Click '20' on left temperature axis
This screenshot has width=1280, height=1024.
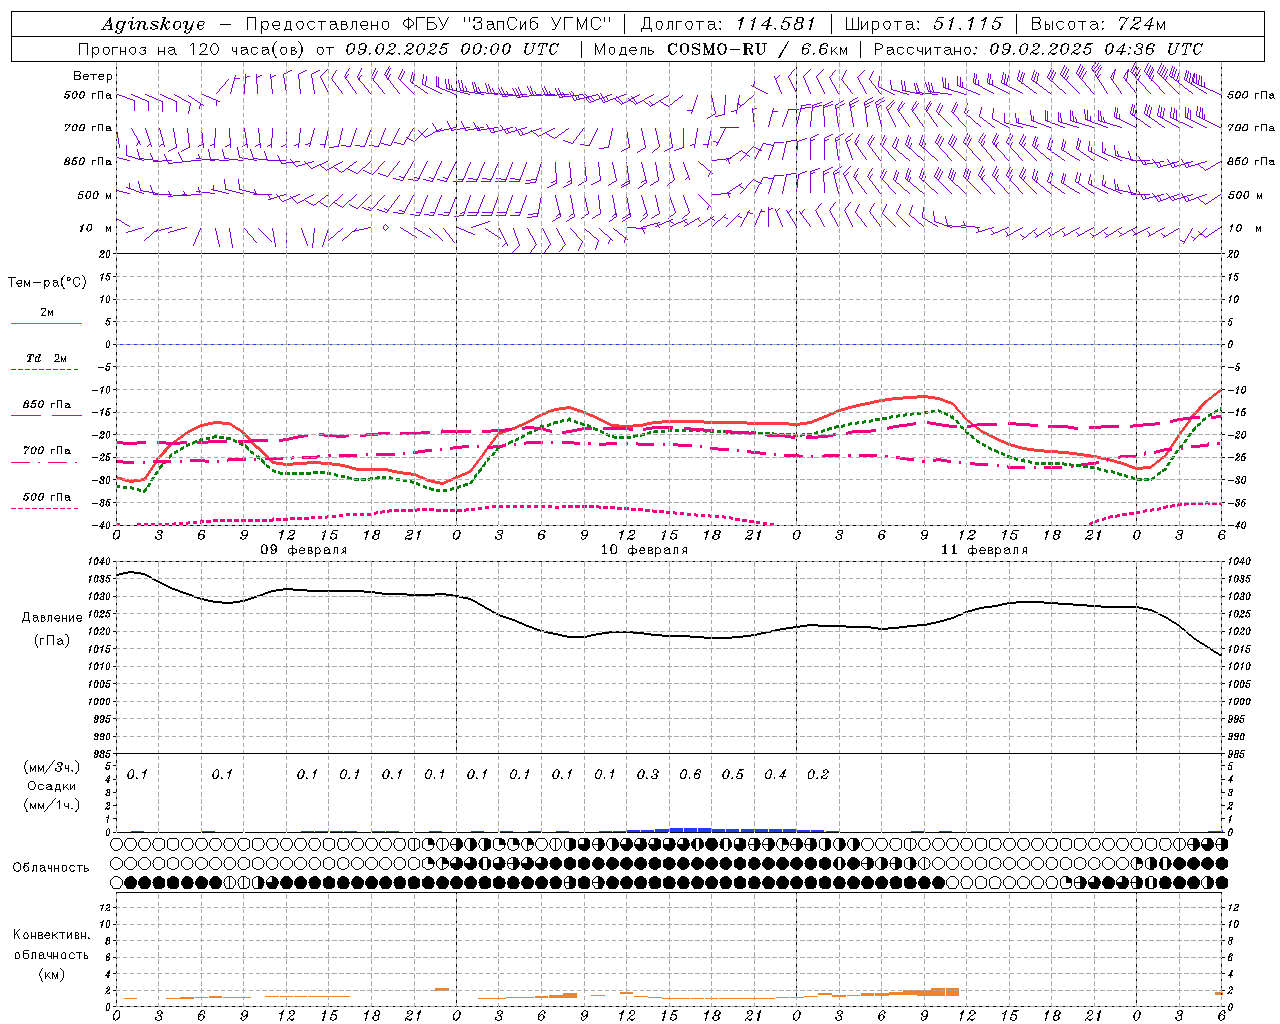point(104,254)
